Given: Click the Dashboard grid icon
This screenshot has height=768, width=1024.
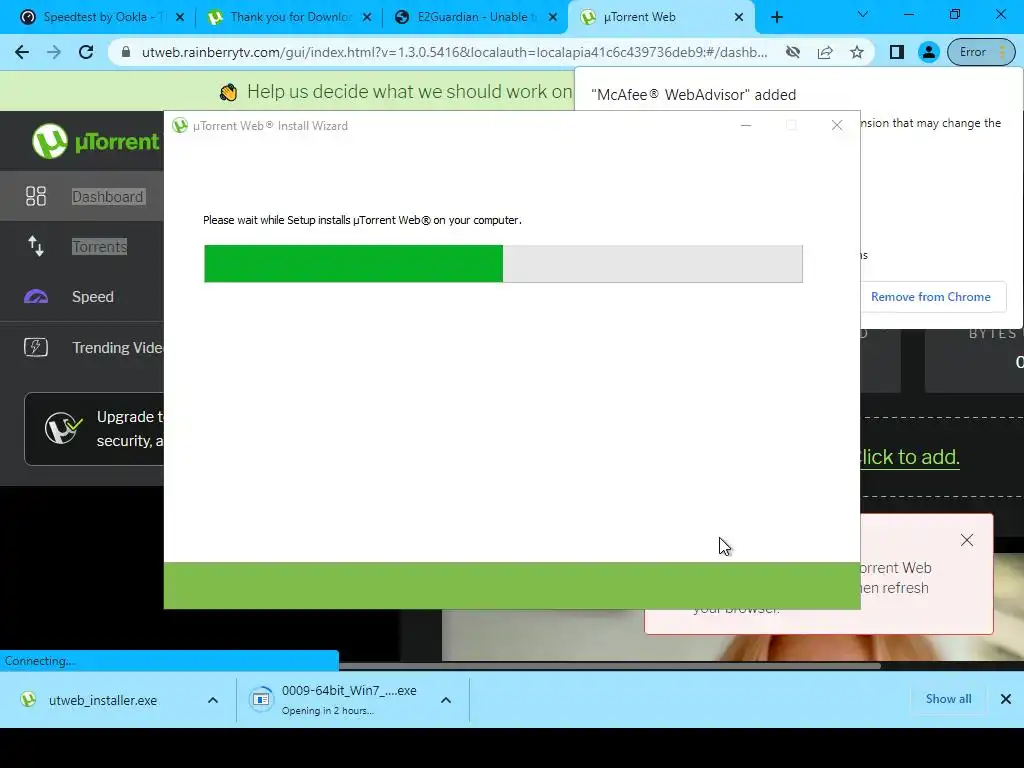Looking at the screenshot, I should pyautogui.click(x=36, y=196).
